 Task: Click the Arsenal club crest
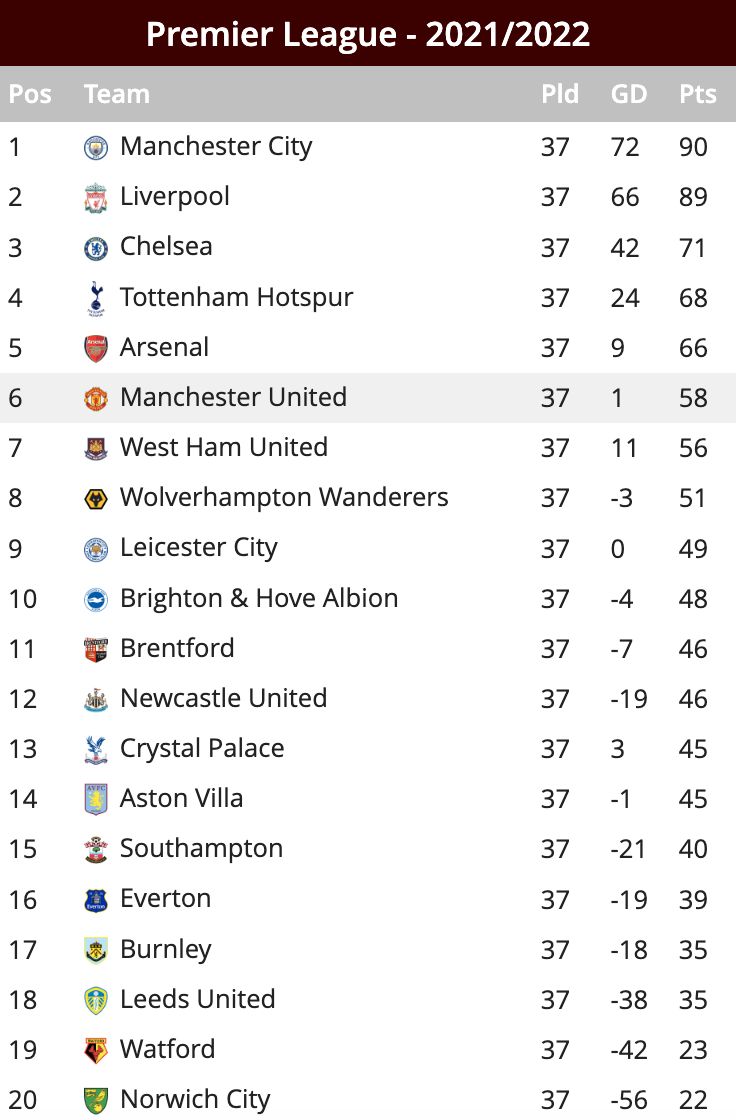(96, 349)
